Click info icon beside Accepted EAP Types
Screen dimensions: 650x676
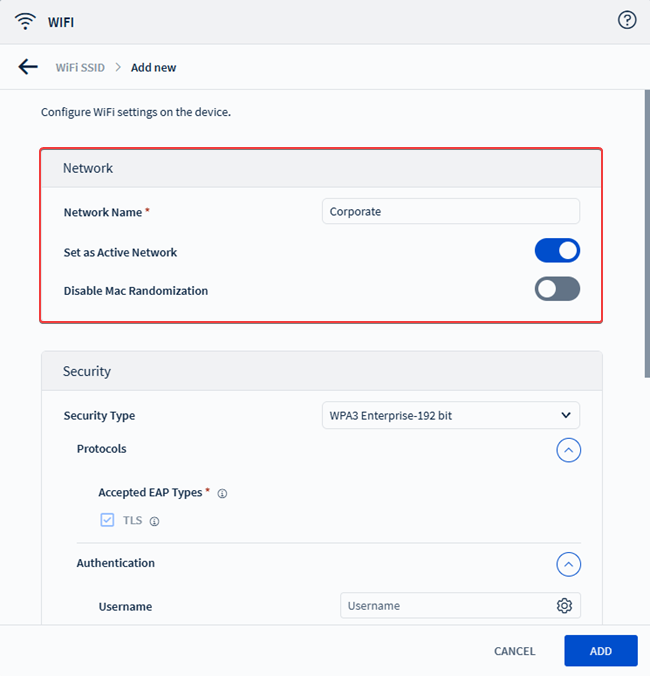pos(222,493)
